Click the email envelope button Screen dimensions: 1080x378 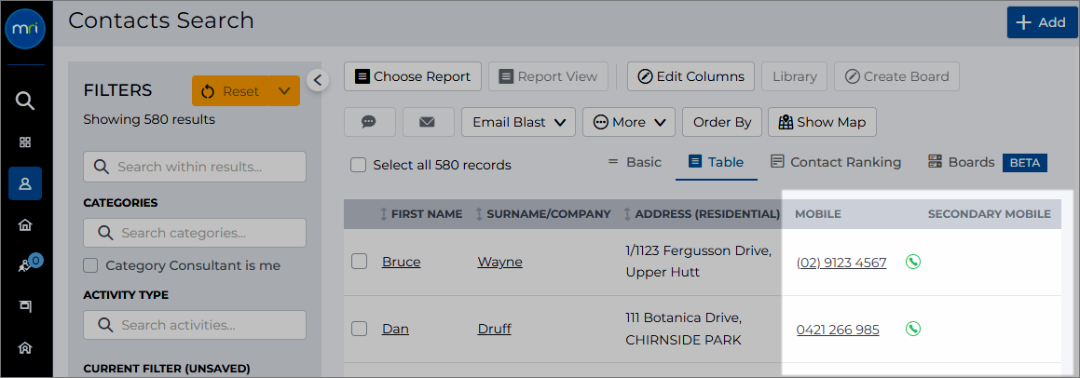click(428, 122)
